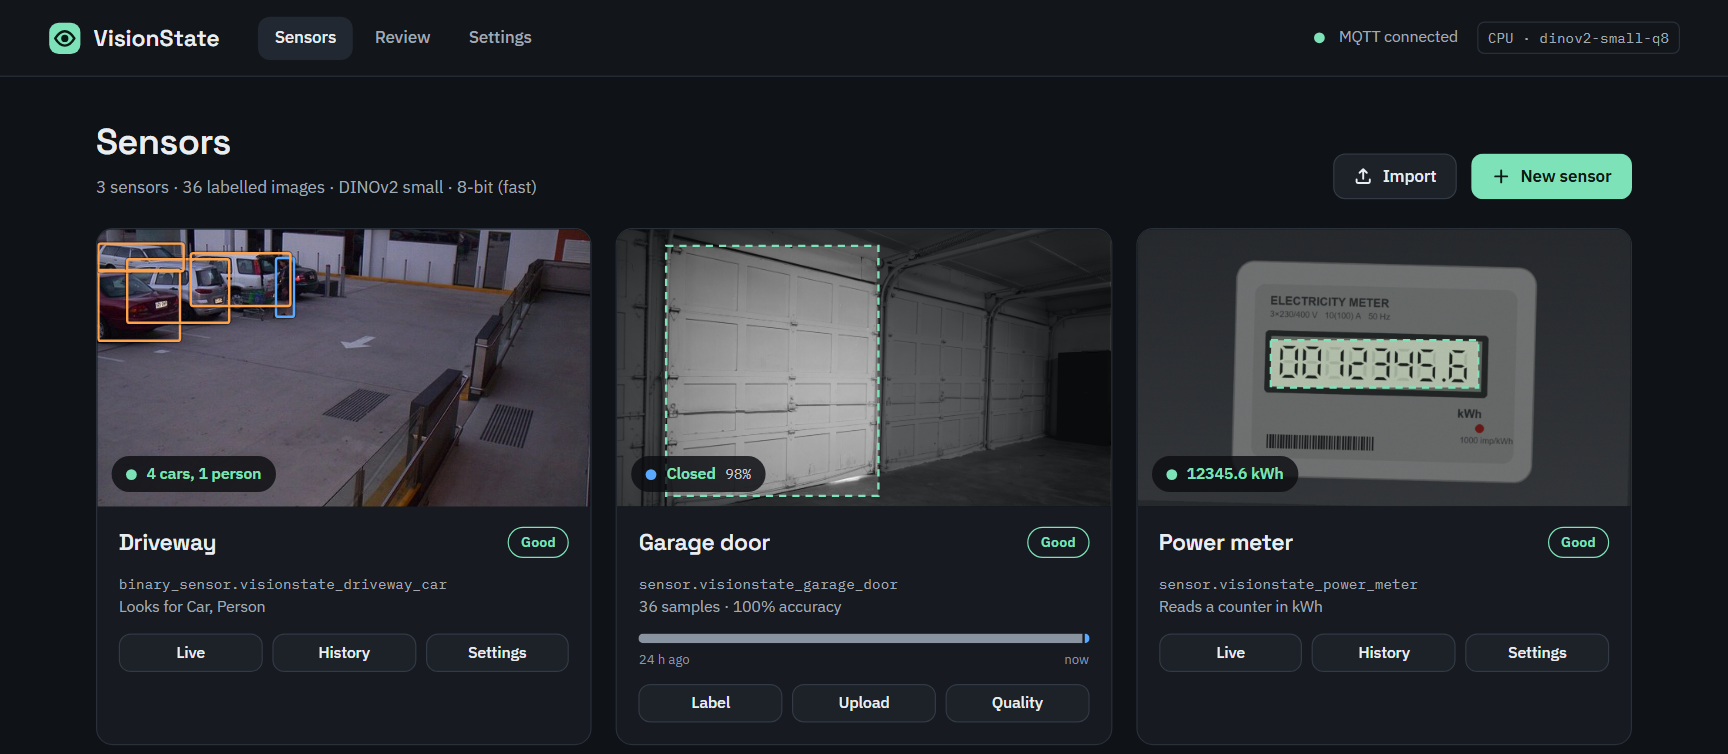Open the Settings tab in top navigation
The image size is (1728, 754).
pos(500,38)
